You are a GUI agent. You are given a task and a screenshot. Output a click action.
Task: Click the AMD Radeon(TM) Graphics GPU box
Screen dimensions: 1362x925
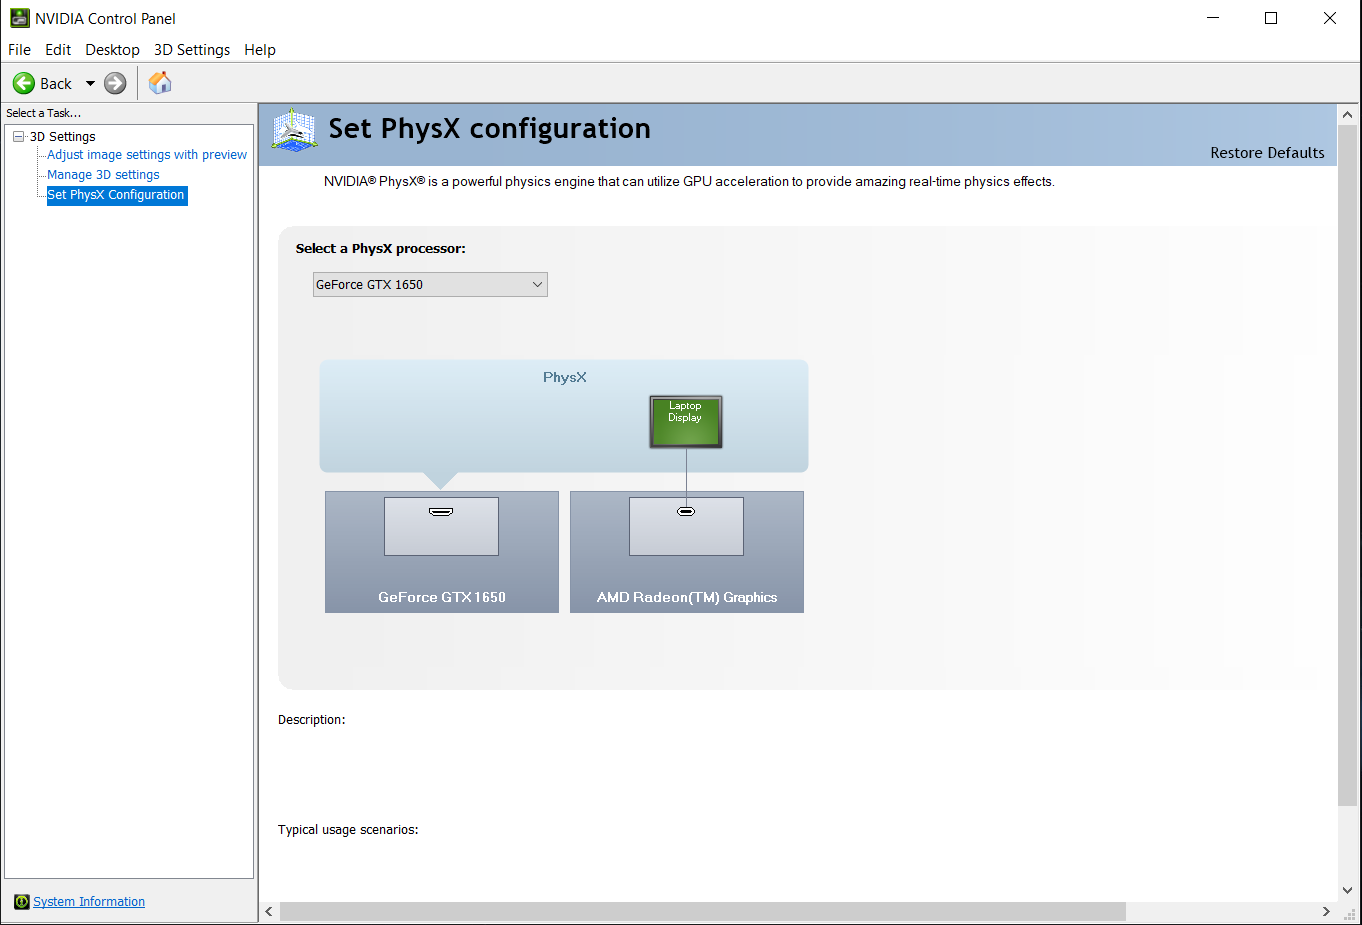[687, 552]
